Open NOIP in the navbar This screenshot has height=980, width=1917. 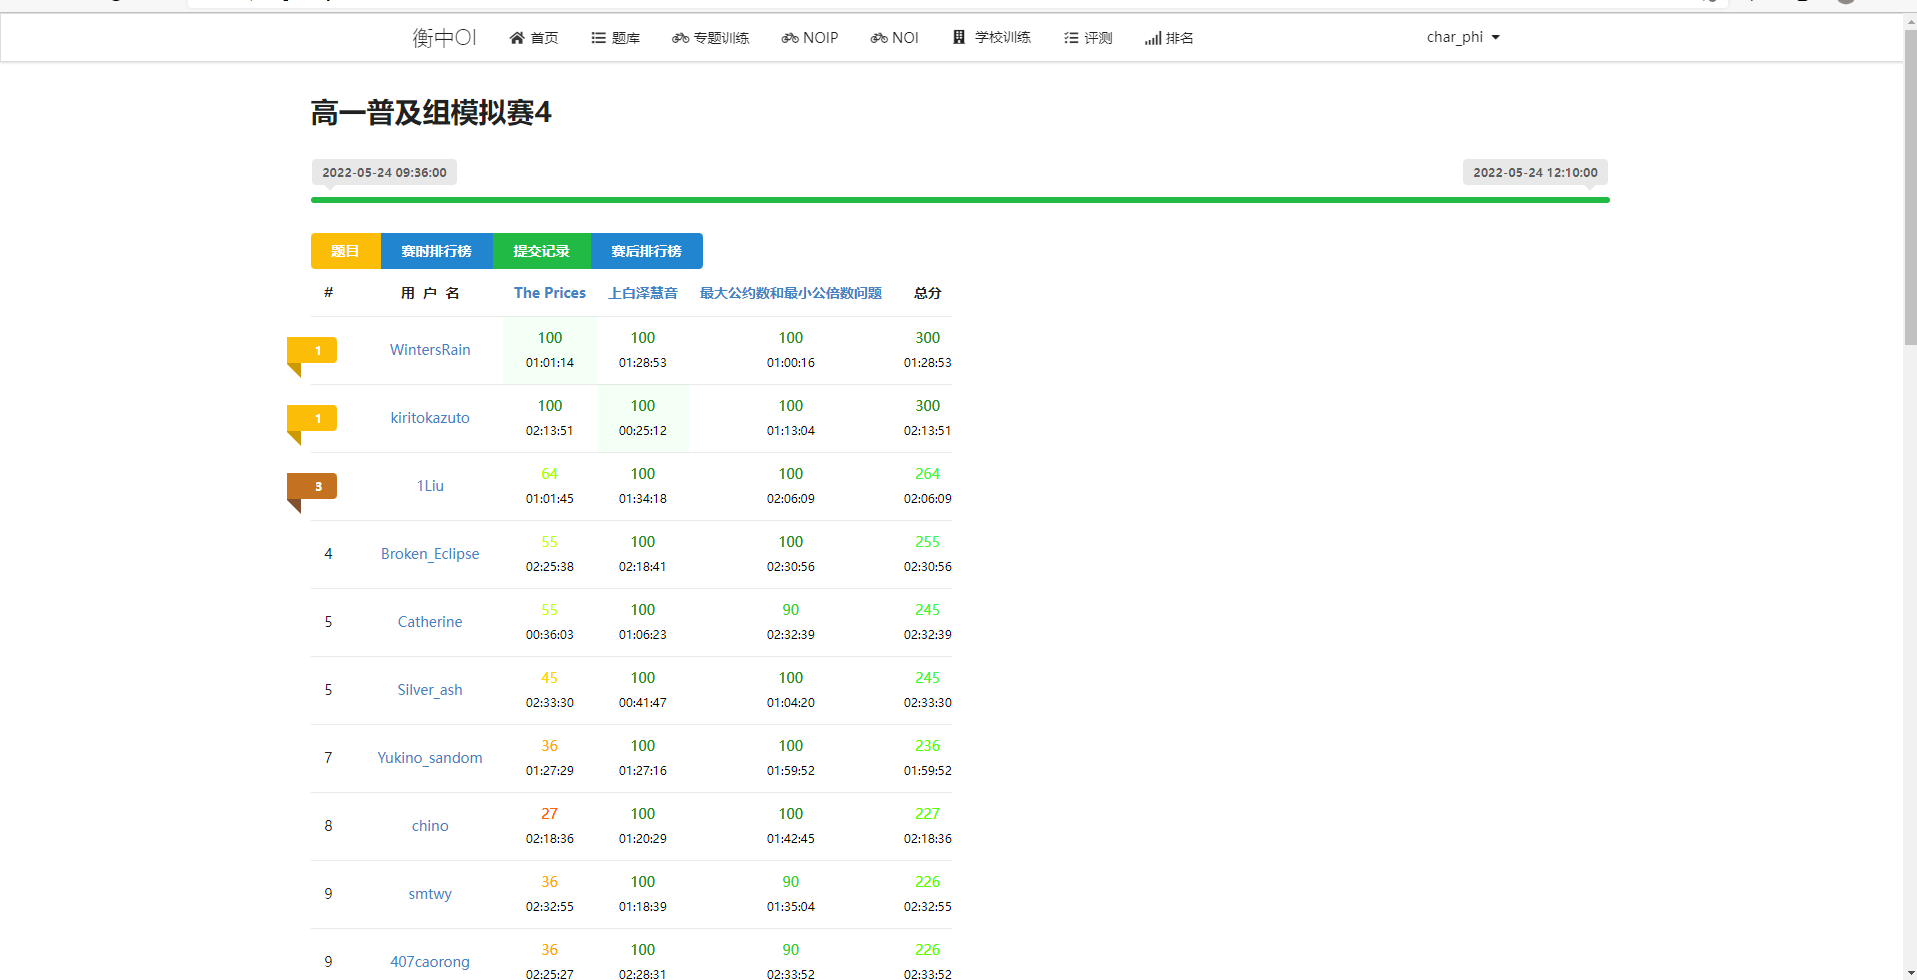810,38
